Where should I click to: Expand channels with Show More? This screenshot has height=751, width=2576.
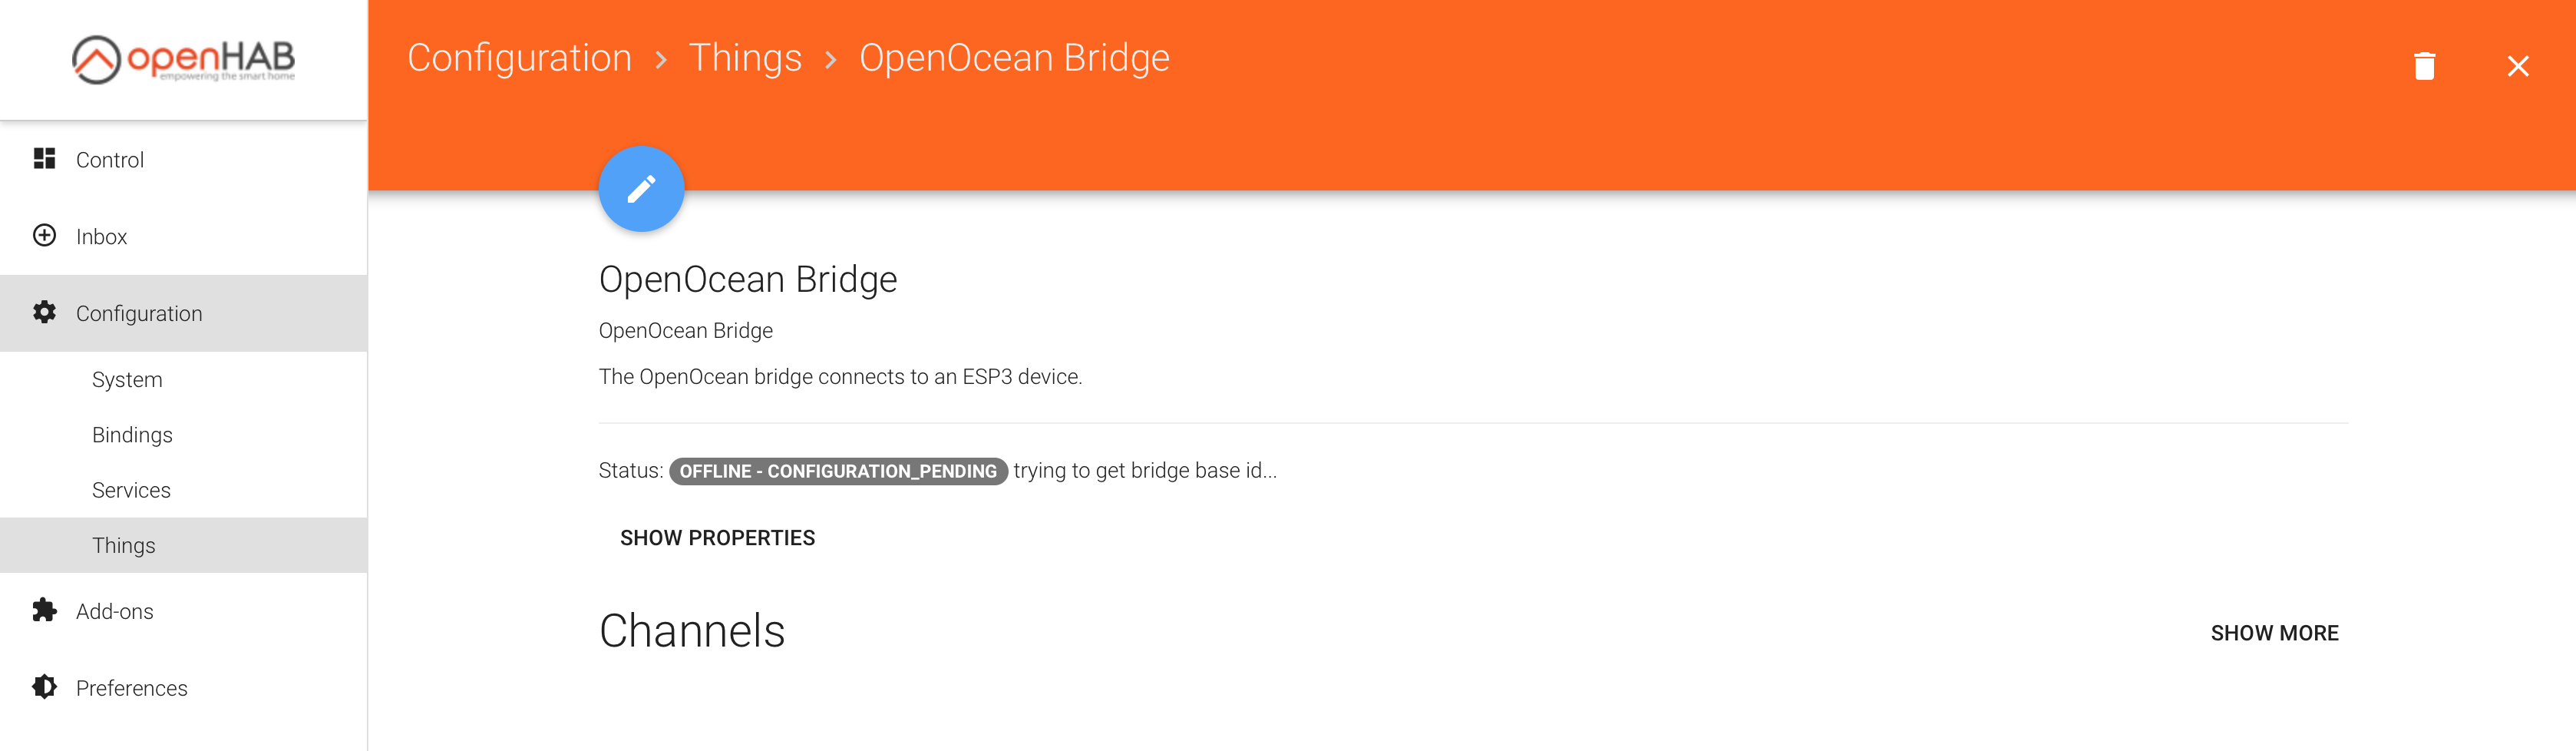pos(2273,633)
